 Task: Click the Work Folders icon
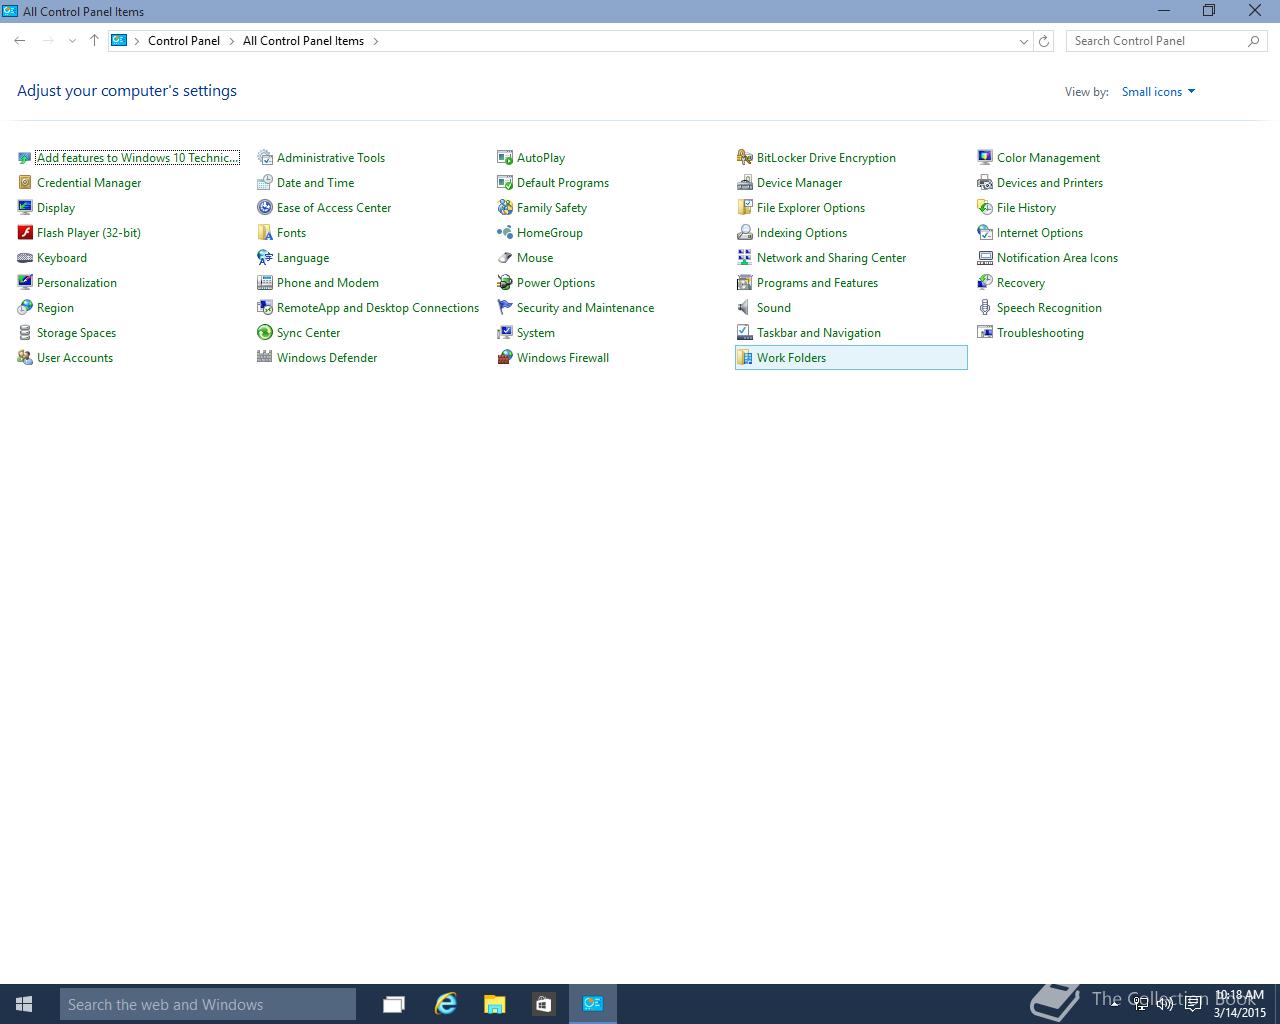[745, 358]
